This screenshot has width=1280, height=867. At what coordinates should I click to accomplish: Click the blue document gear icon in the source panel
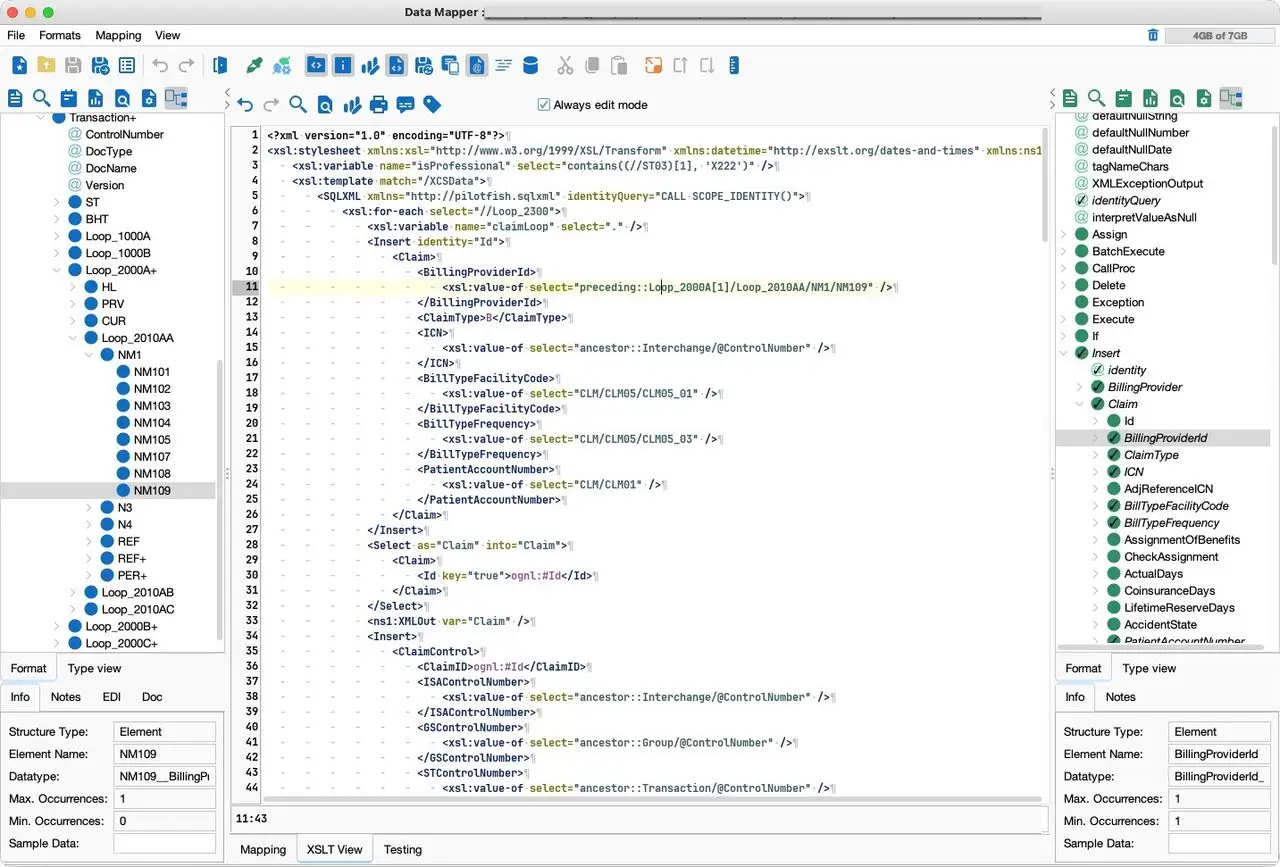pos(149,98)
